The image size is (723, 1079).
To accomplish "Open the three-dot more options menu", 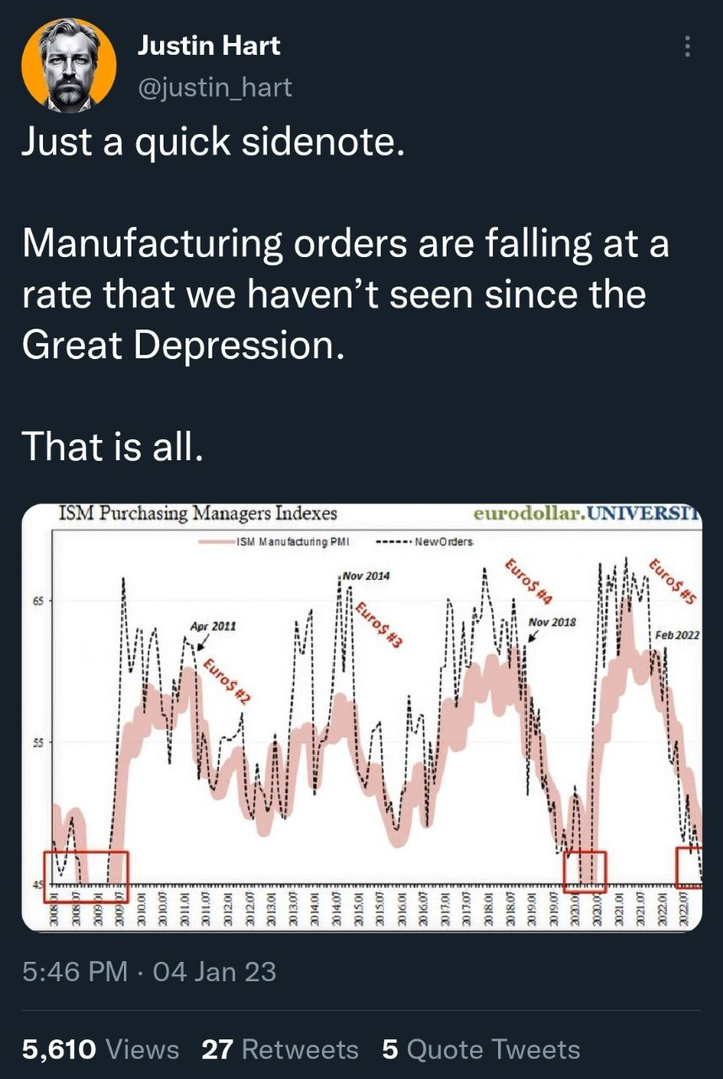I will [x=686, y=47].
